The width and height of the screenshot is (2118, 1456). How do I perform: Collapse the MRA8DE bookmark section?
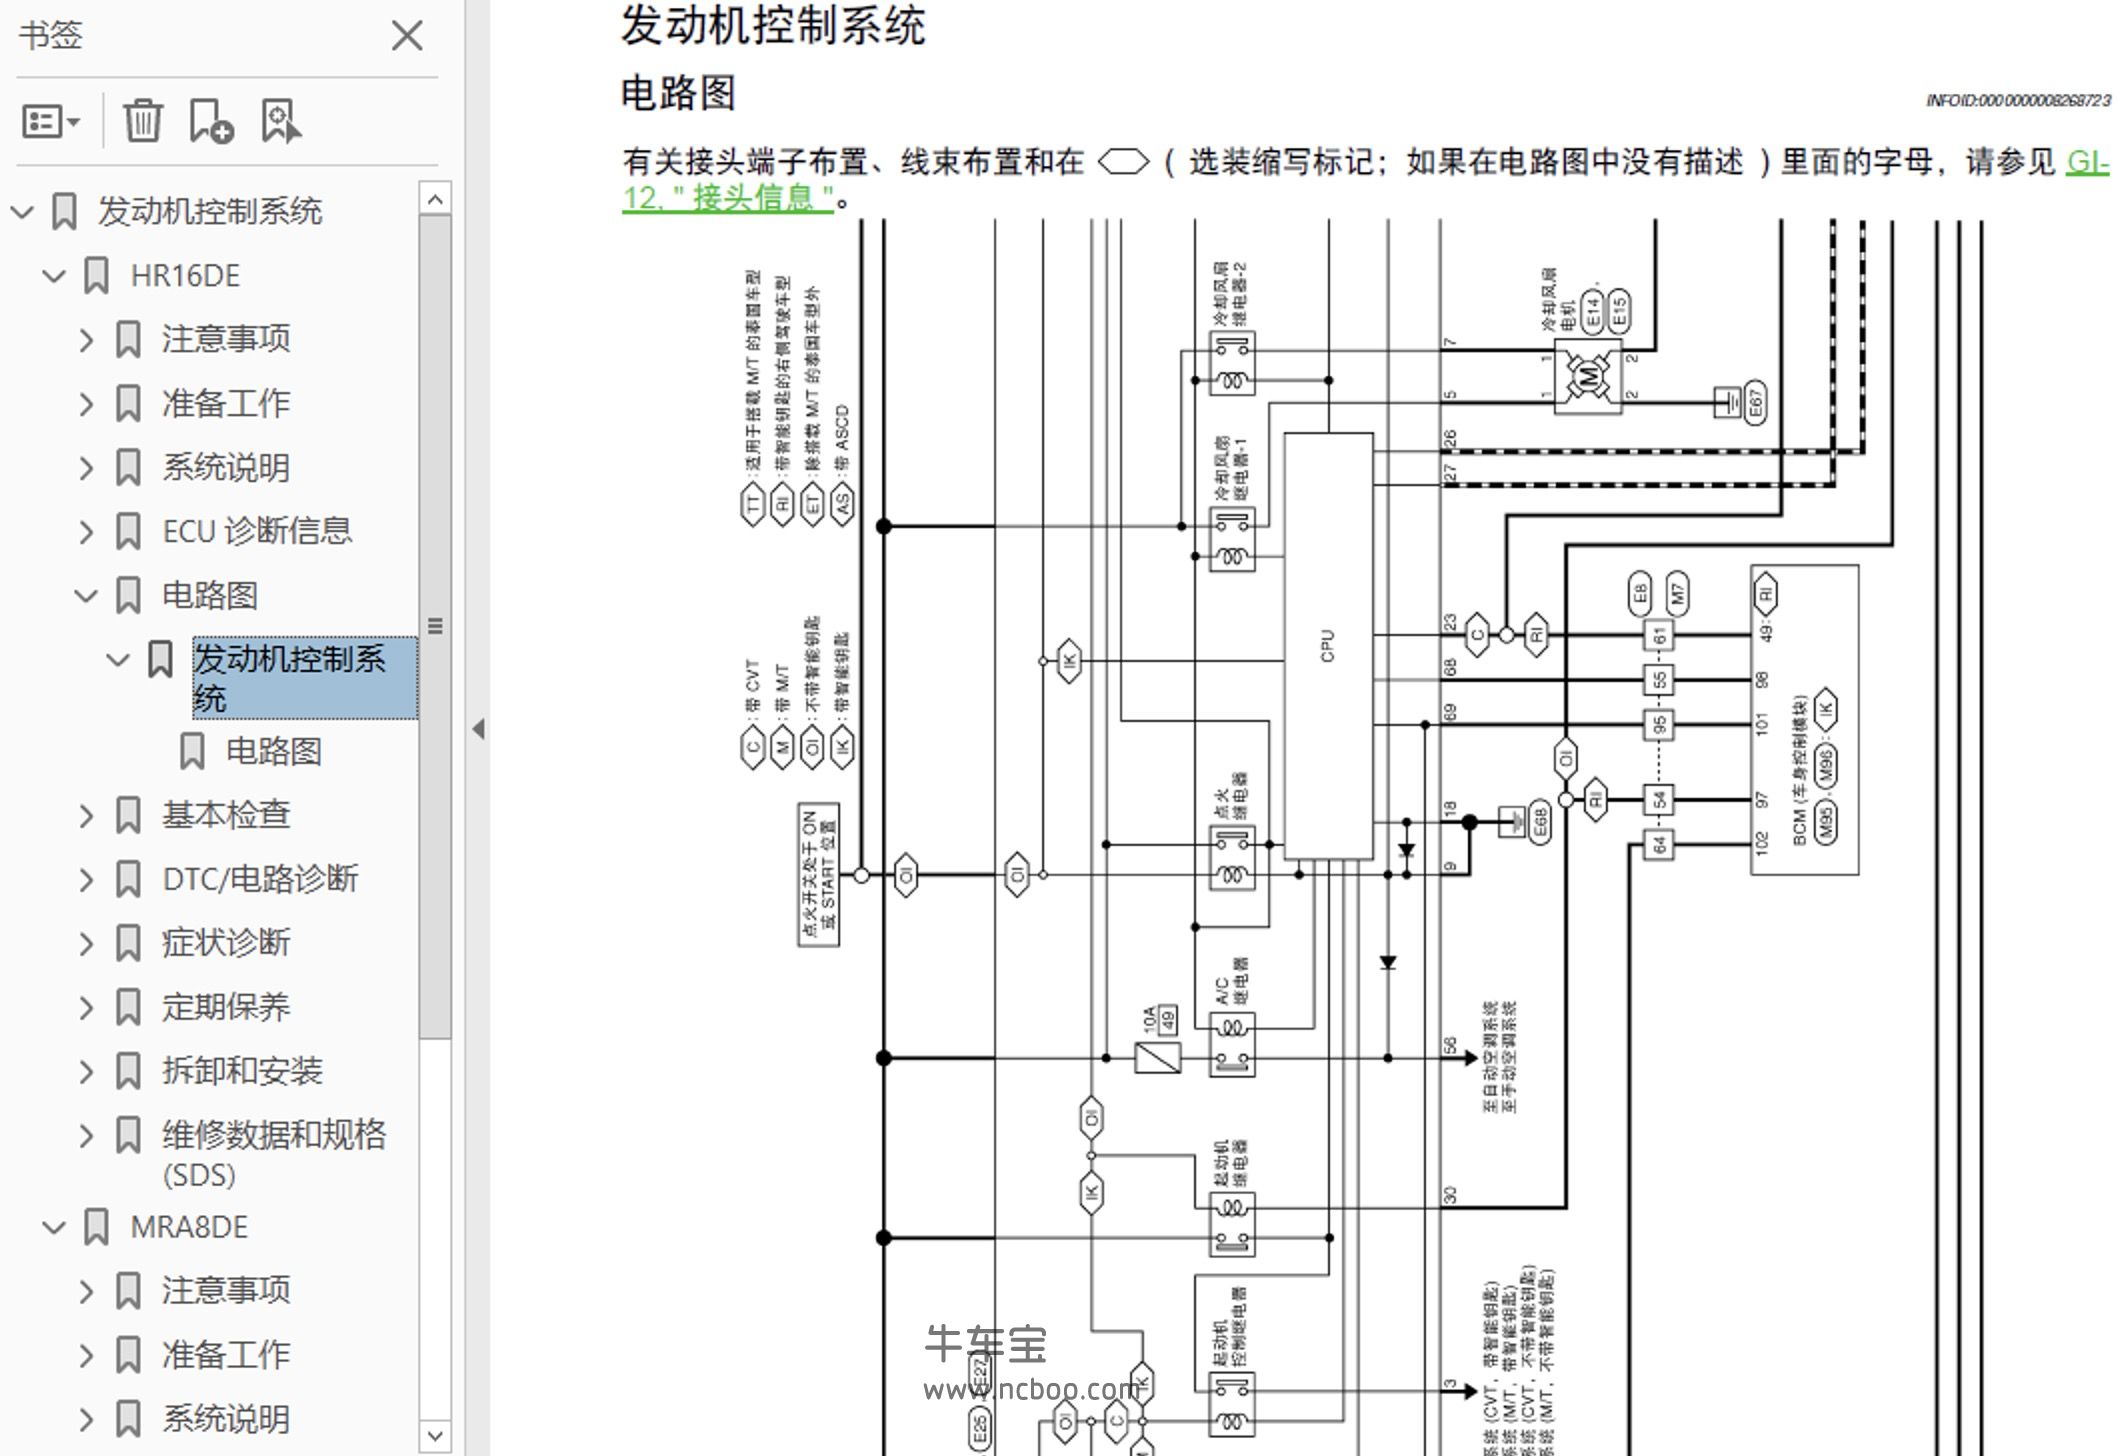pyautogui.click(x=54, y=1227)
